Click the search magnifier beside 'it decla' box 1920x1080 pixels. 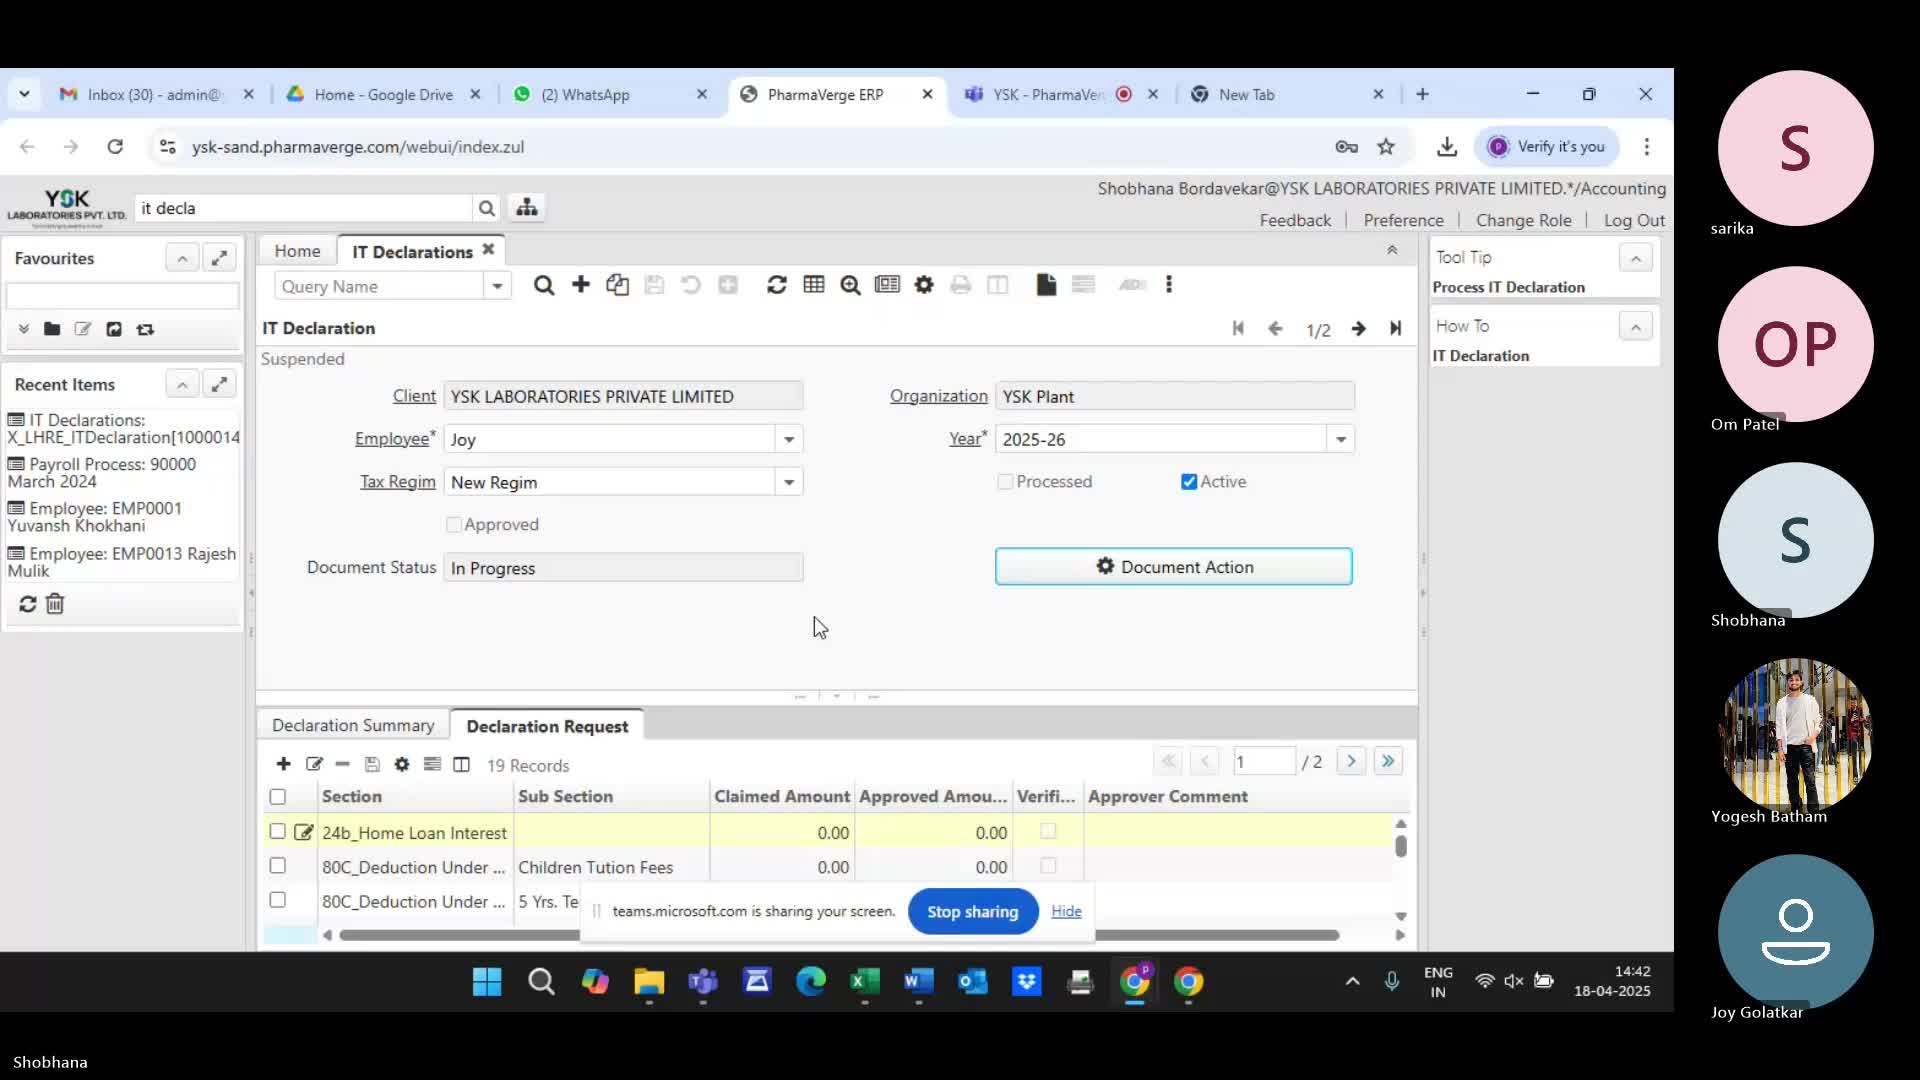[487, 208]
